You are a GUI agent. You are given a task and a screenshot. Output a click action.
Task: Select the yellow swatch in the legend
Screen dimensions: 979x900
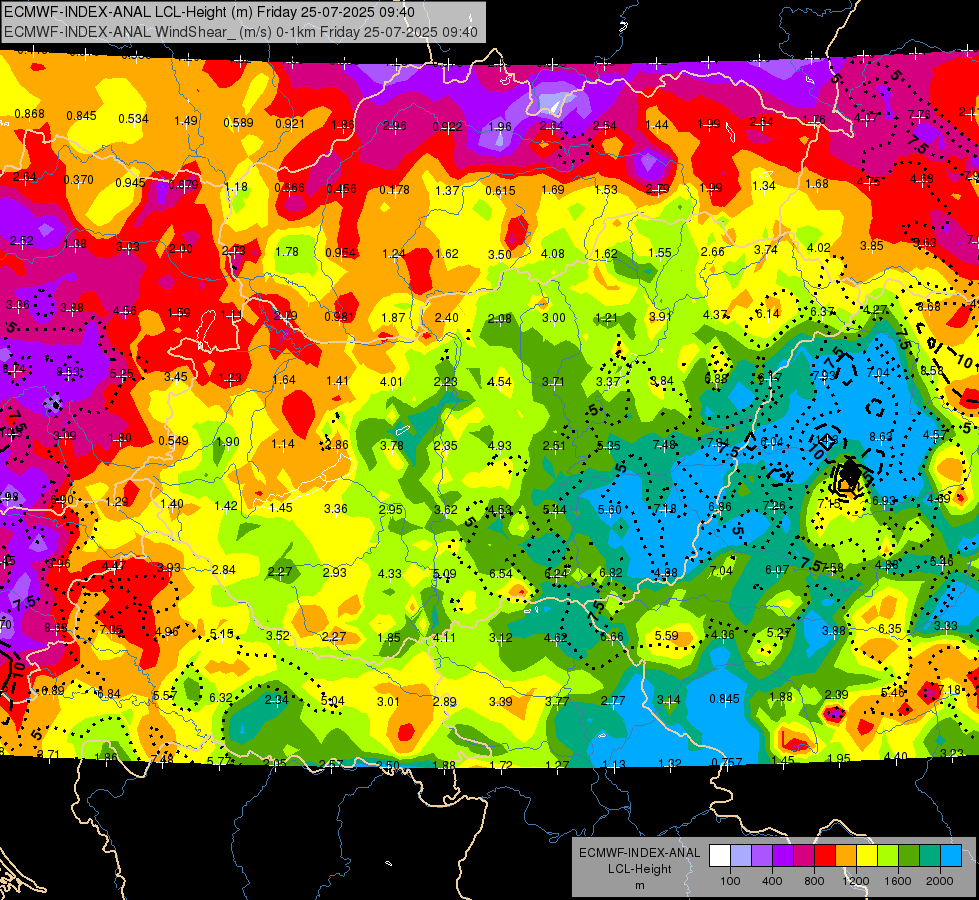[867, 856]
